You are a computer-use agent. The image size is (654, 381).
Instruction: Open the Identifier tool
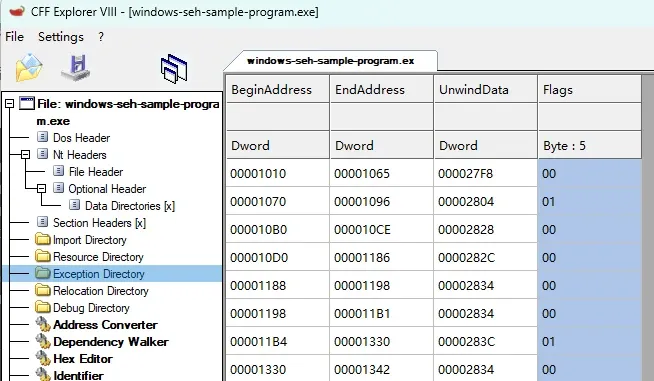coord(78,376)
